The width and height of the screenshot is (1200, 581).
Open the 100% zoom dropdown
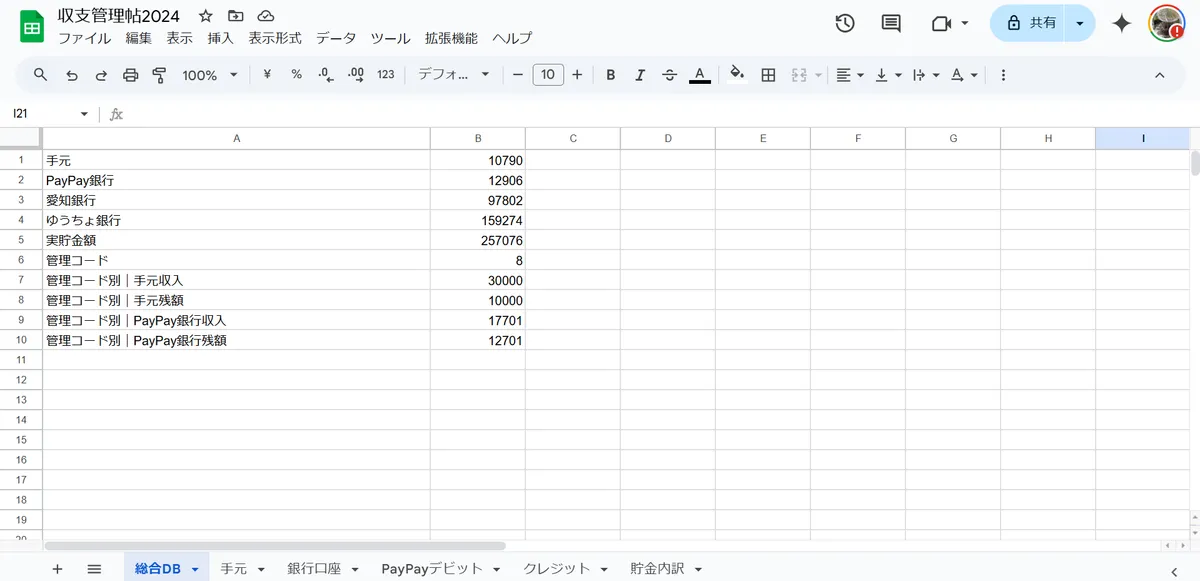(x=210, y=75)
